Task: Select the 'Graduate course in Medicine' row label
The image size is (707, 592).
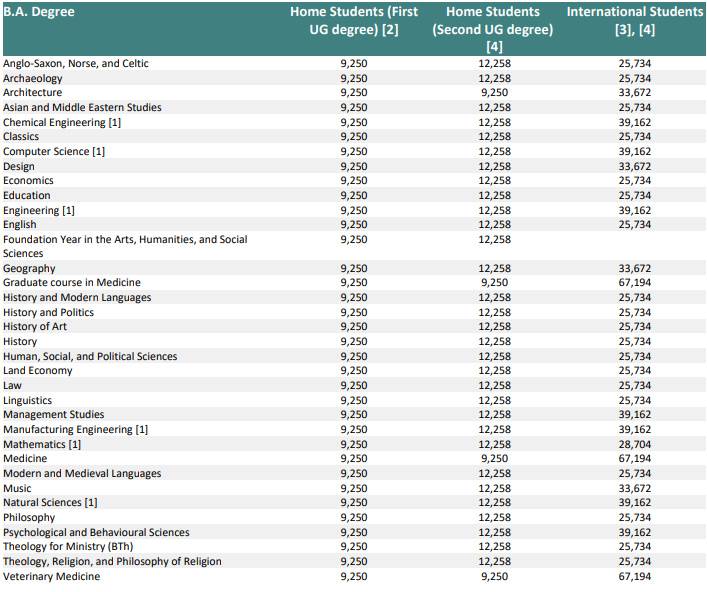Action: pos(72,283)
